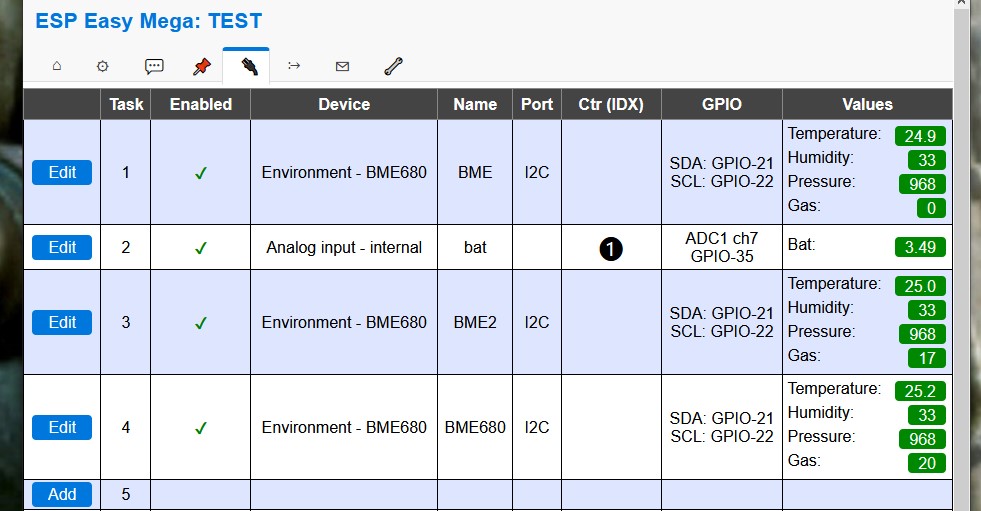Edit task 2 bat device
The width and height of the screenshot is (981, 511).
click(62, 248)
